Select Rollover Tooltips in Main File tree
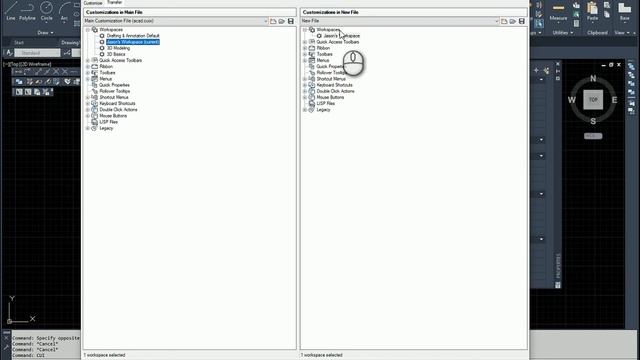Image resolution: width=640 pixels, height=360 pixels. [x=115, y=91]
